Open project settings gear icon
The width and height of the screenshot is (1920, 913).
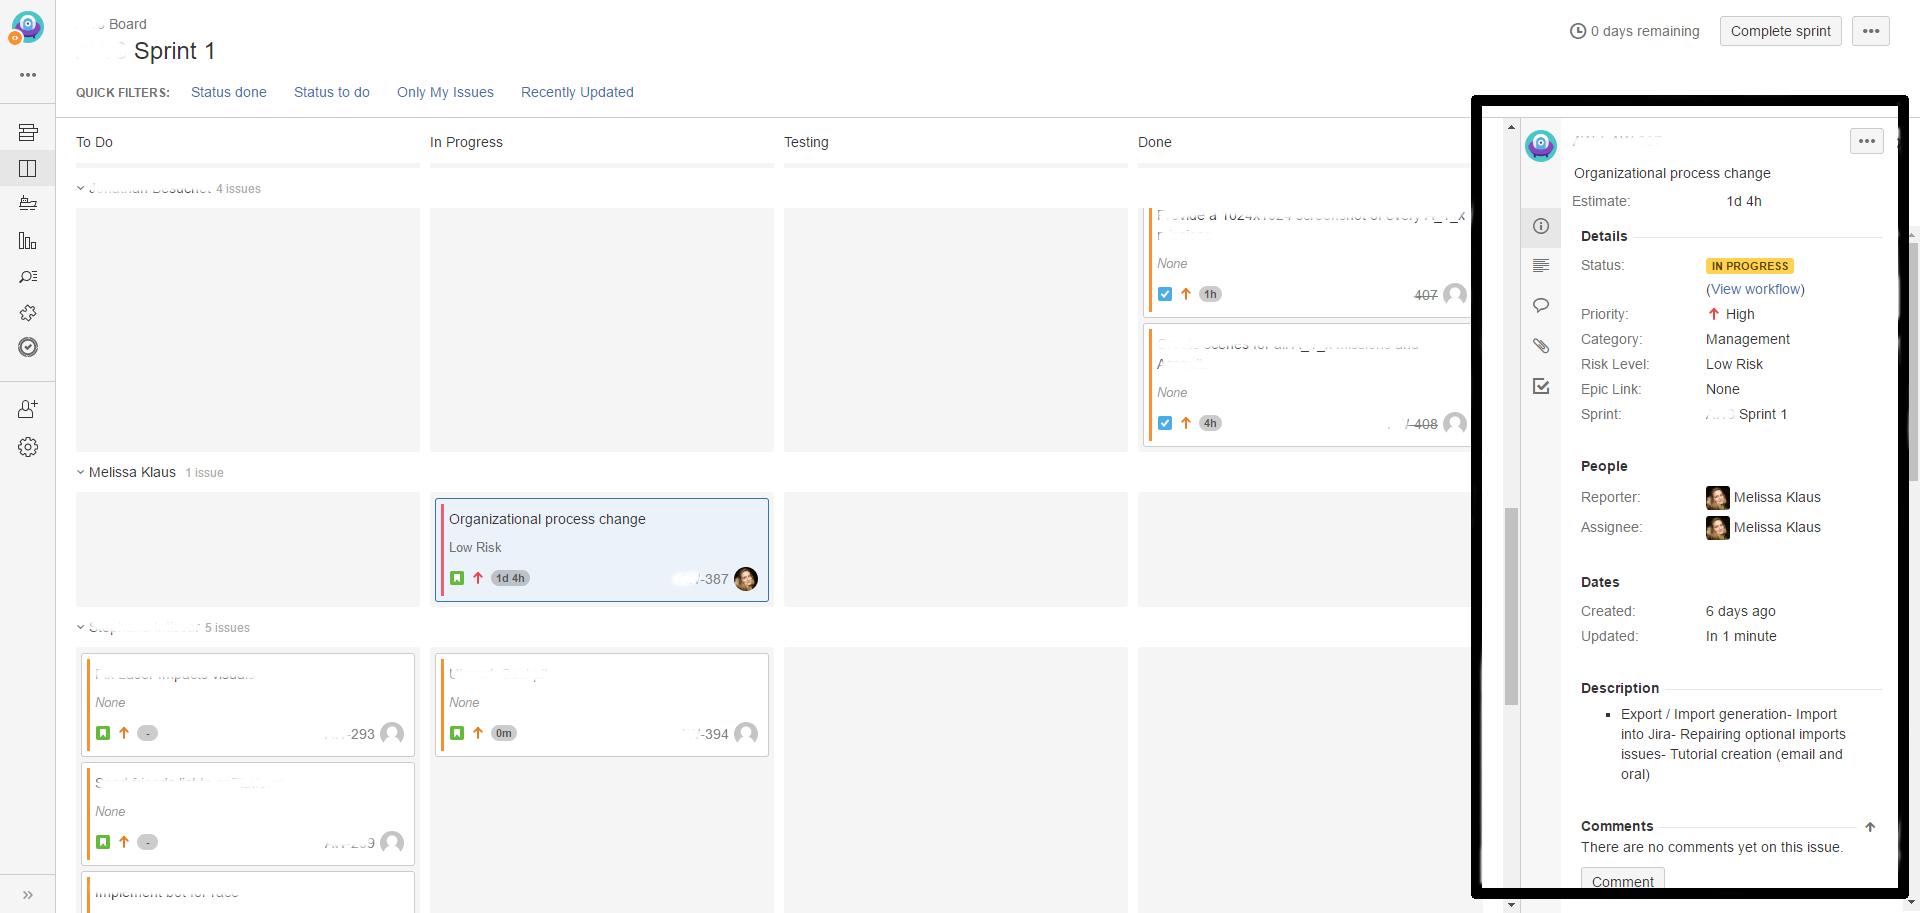pos(28,447)
